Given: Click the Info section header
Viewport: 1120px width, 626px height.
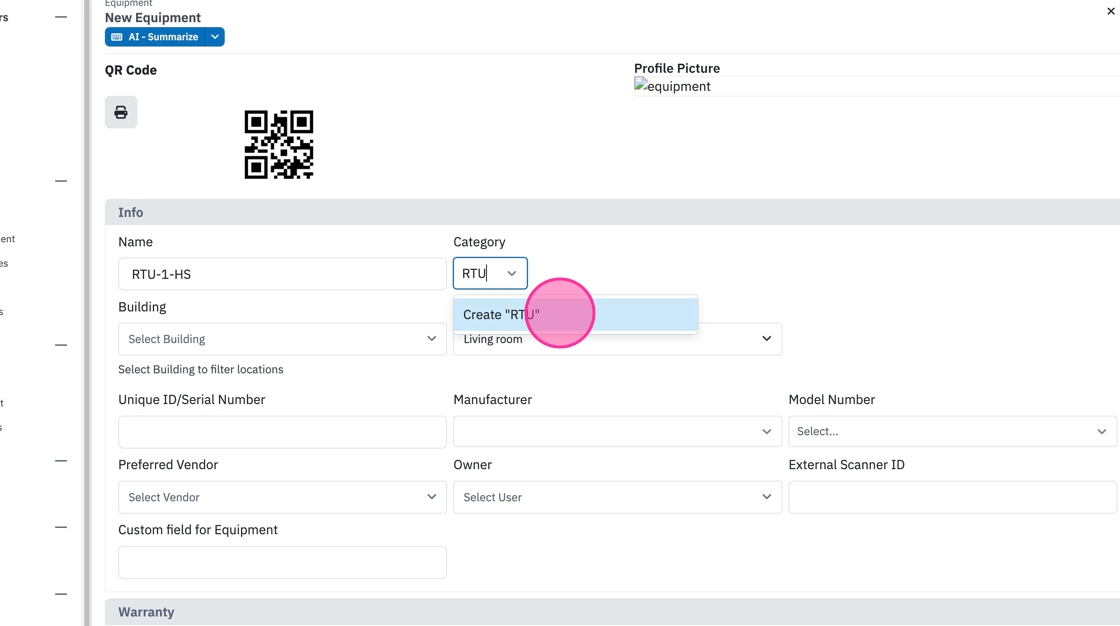Looking at the screenshot, I should [x=612, y=212].
